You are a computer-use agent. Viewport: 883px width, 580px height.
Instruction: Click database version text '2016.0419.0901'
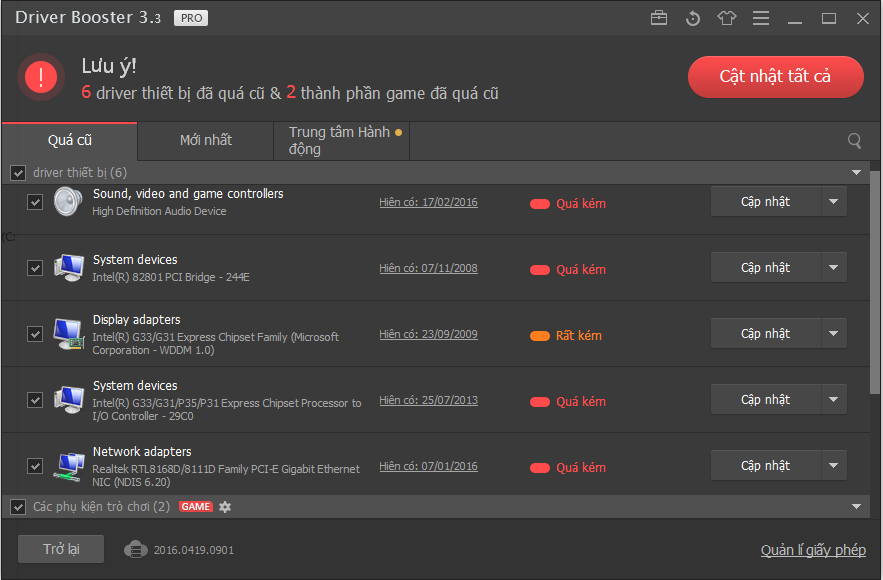[x=194, y=550]
